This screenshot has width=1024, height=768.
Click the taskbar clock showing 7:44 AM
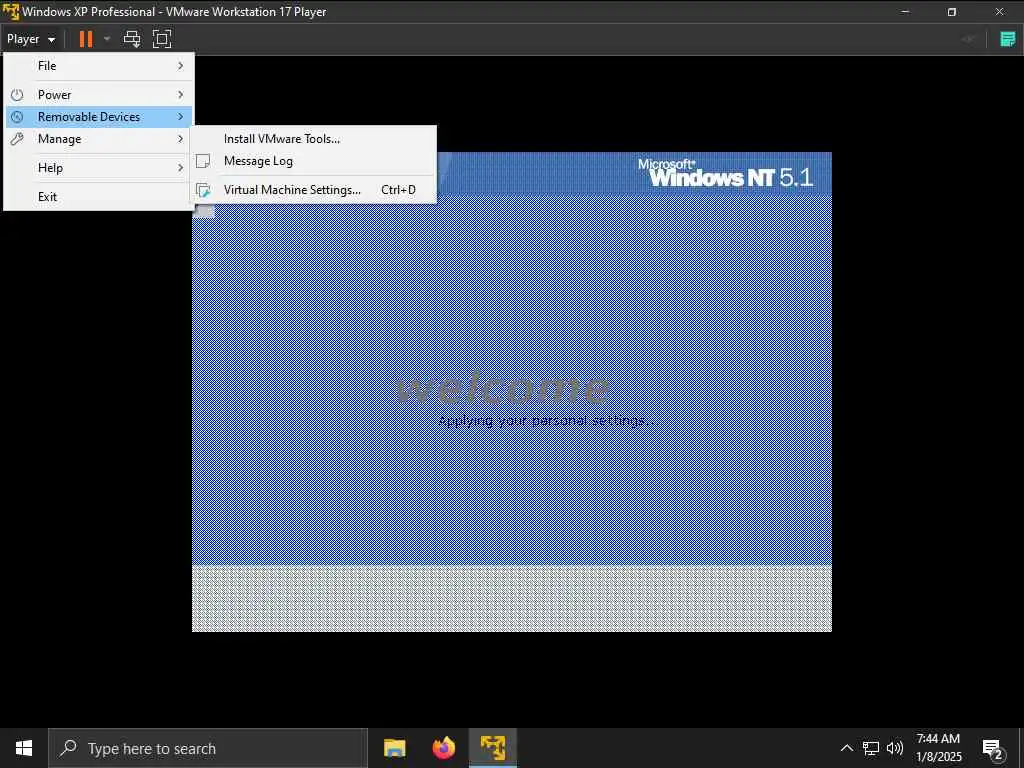click(x=938, y=748)
